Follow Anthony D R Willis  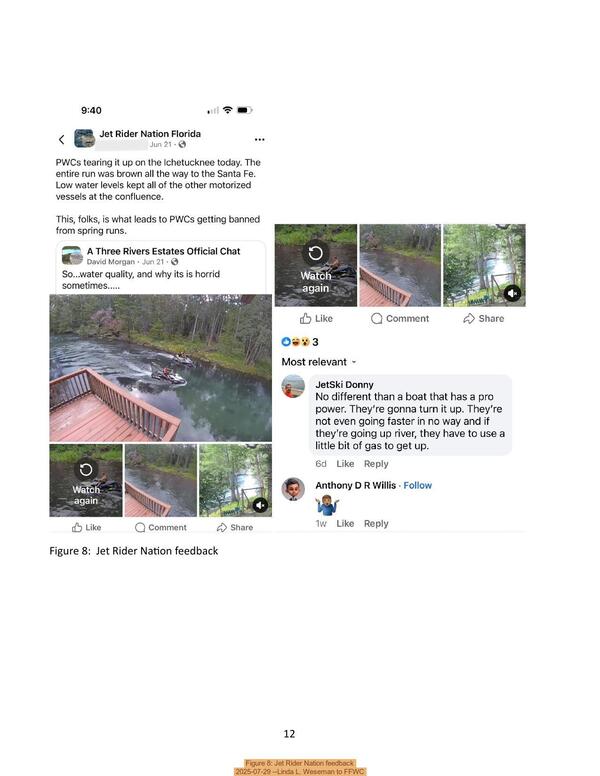click(417, 485)
